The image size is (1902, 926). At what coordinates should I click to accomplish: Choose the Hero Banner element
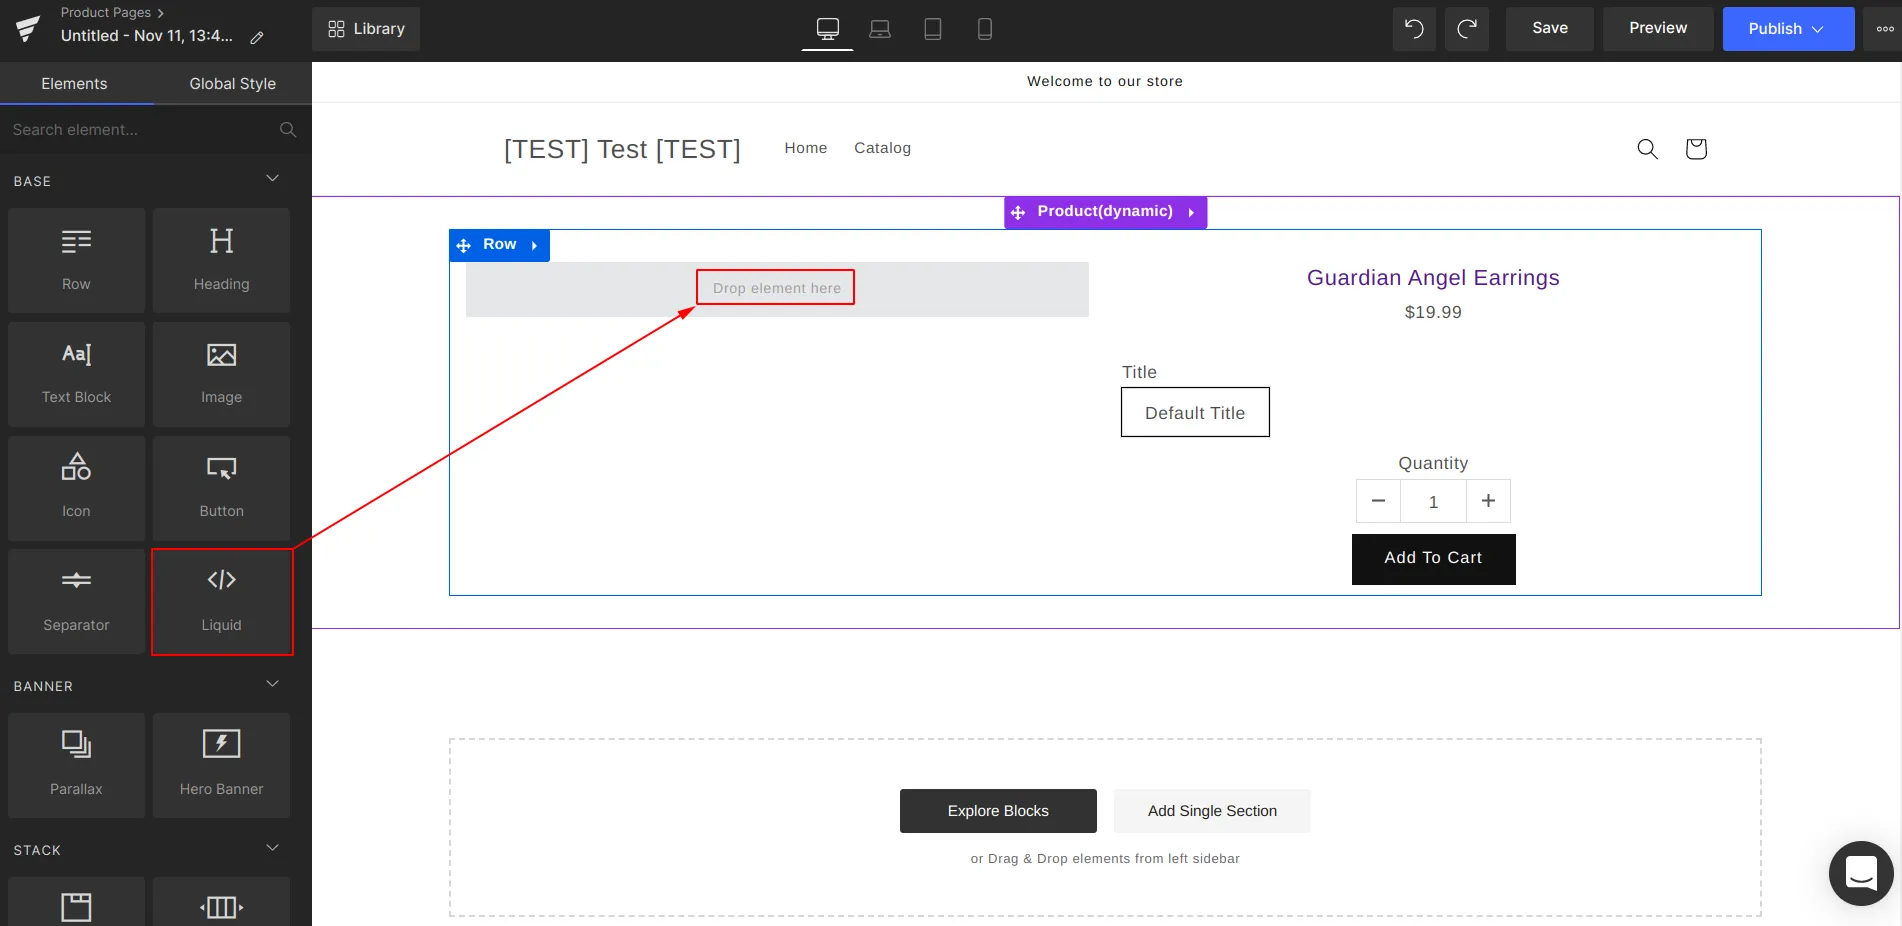(x=221, y=763)
